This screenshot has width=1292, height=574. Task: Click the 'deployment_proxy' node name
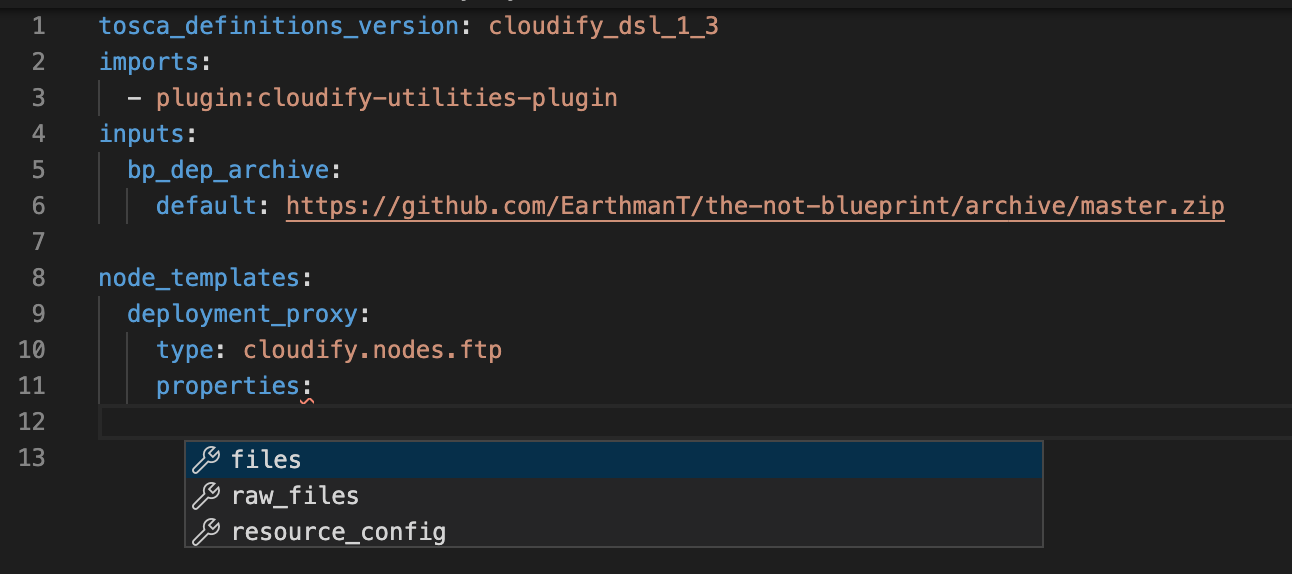click(242, 314)
